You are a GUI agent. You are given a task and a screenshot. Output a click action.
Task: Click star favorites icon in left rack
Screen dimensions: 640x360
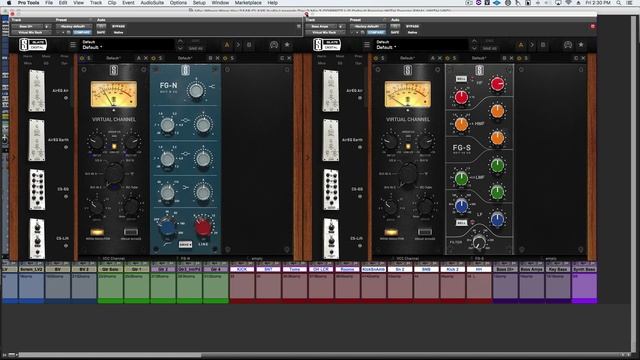[x=287, y=45]
